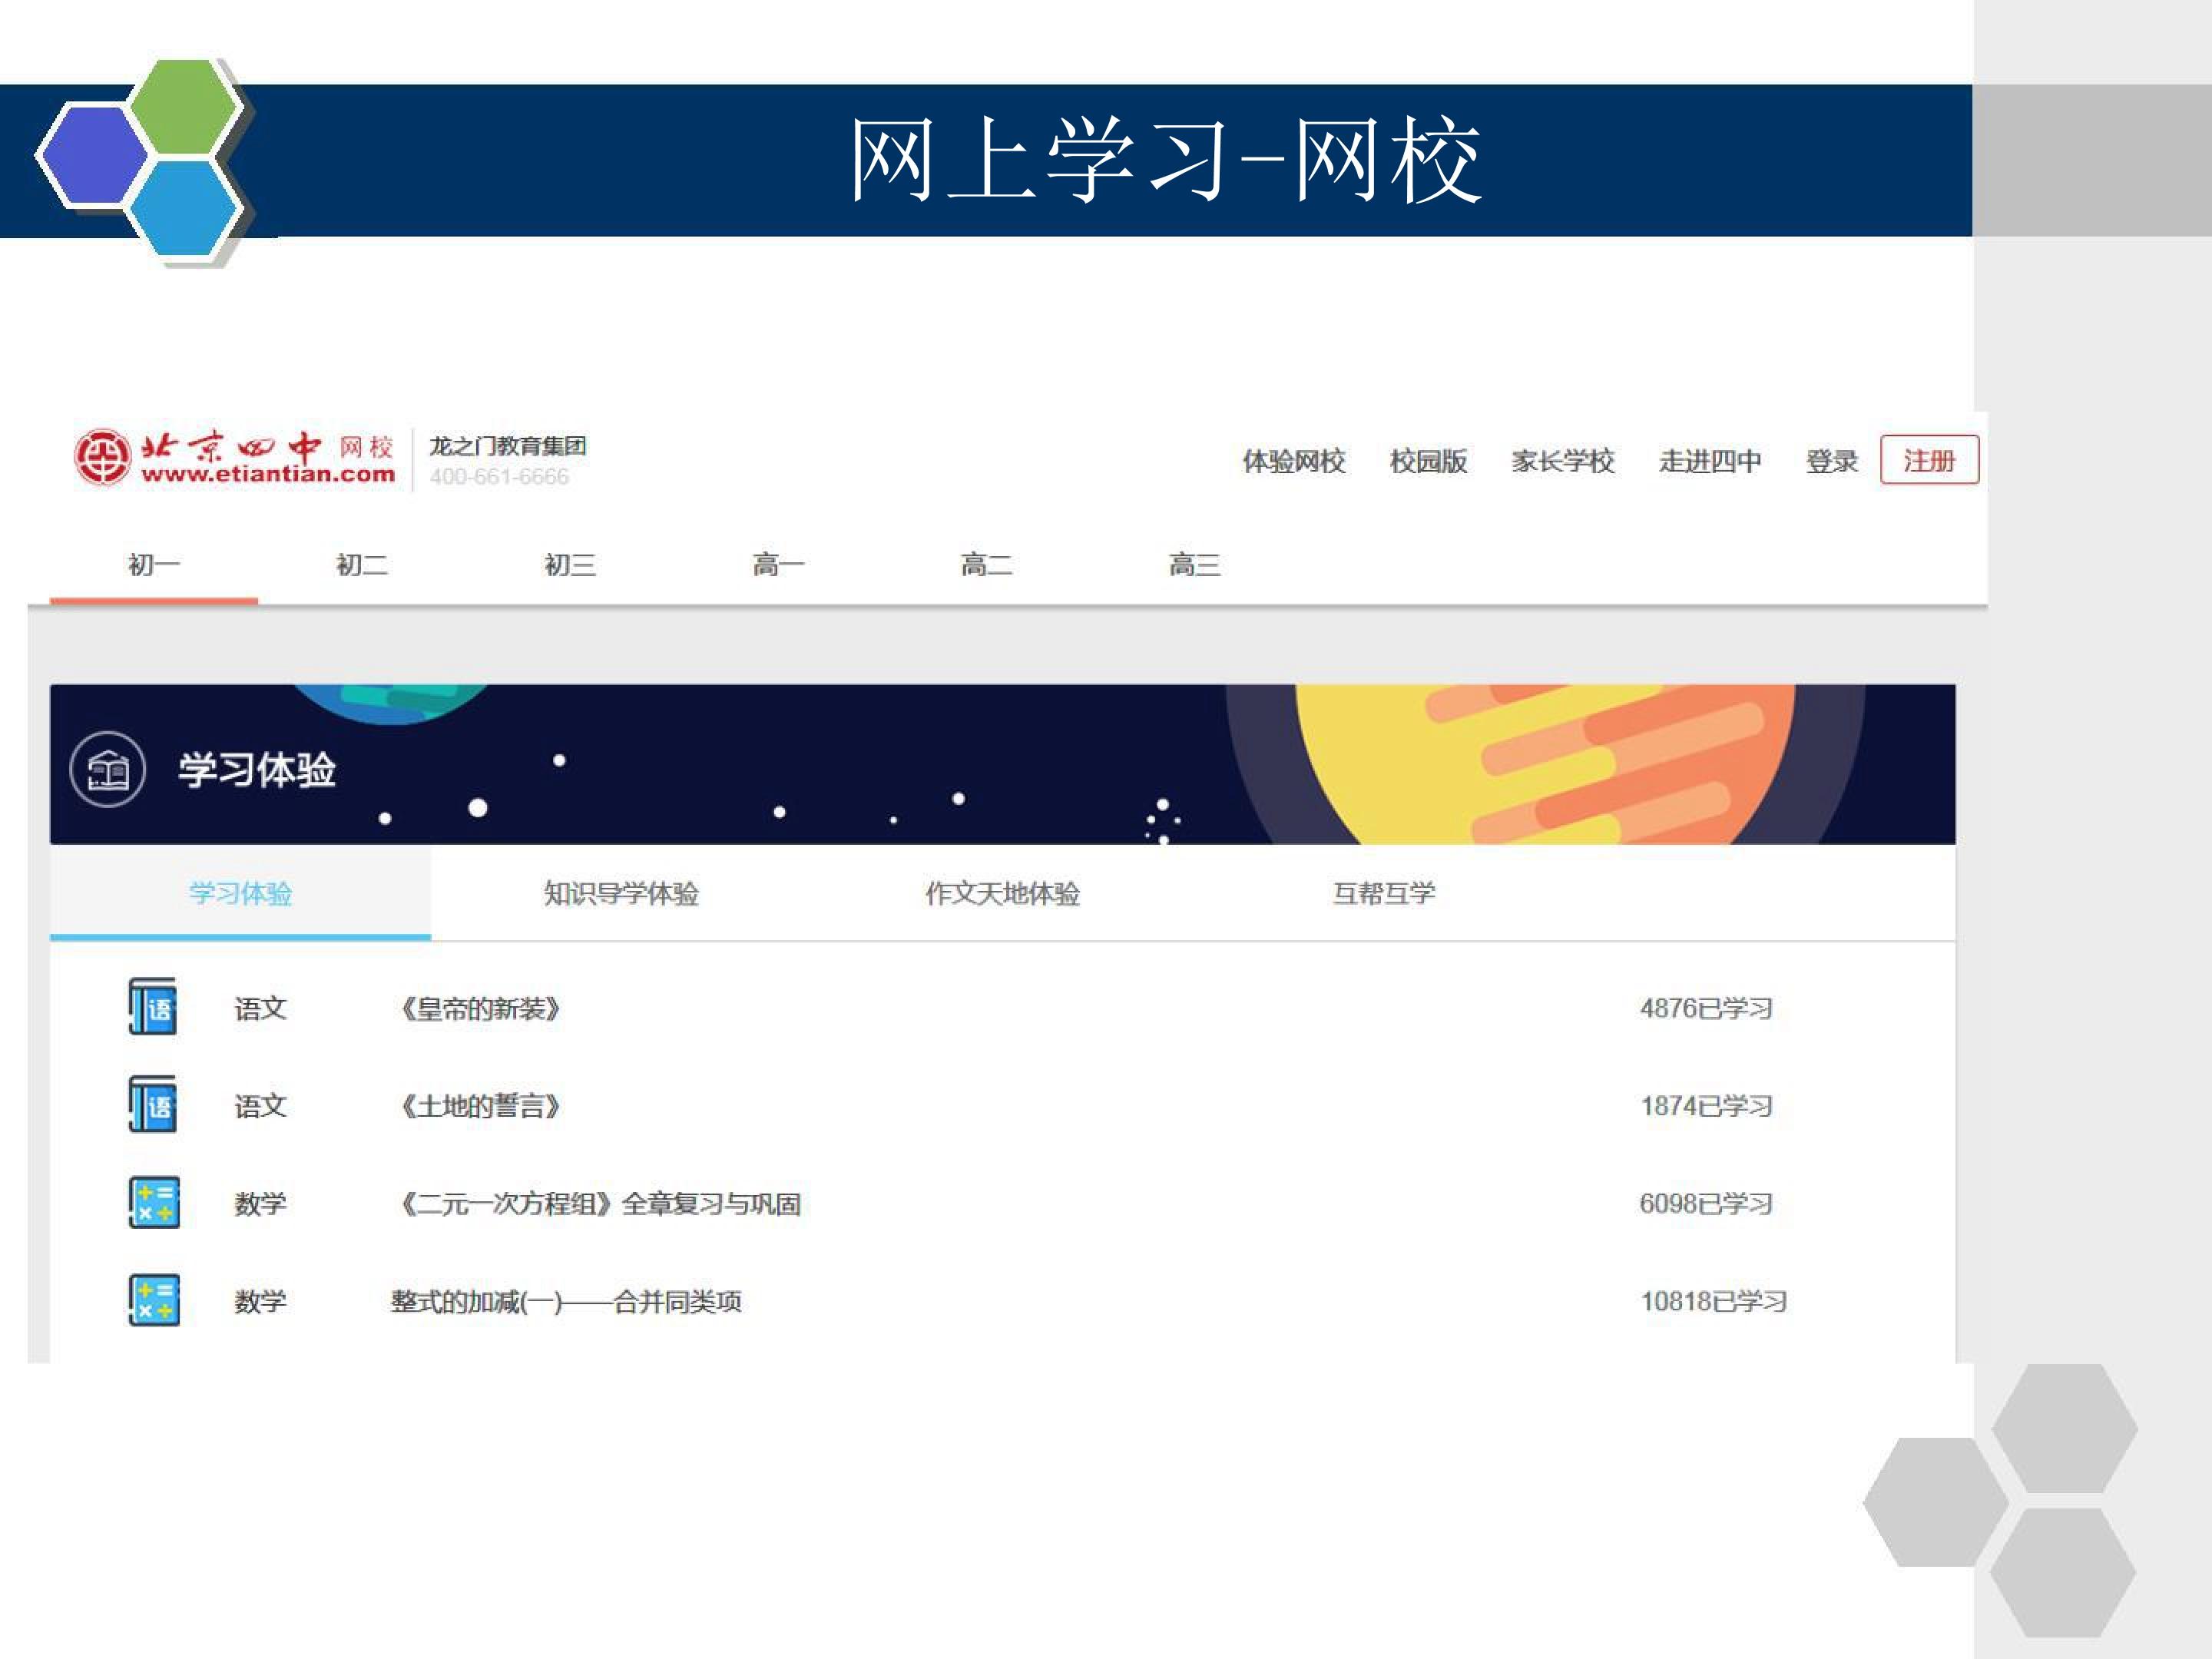The height and width of the screenshot is (1659, 2212).
Task: Click the 数学 label of 《二元一次方程组》
Action: pyautogui.click(x=260, y=1203)
